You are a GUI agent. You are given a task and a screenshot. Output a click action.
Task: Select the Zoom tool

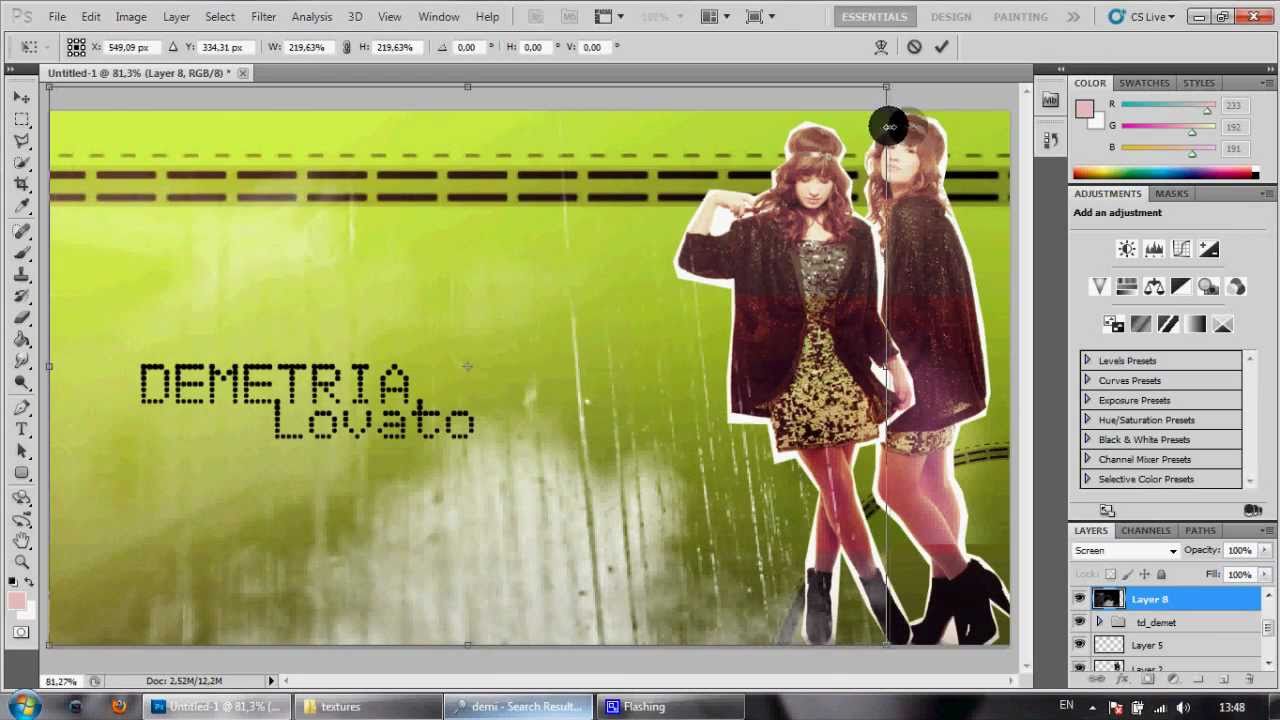22,562
